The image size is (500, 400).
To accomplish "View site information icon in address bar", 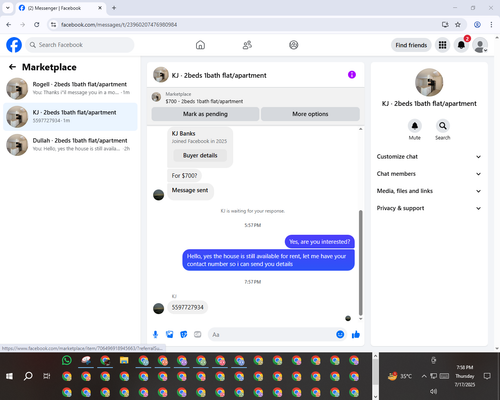I will (53, 25).
